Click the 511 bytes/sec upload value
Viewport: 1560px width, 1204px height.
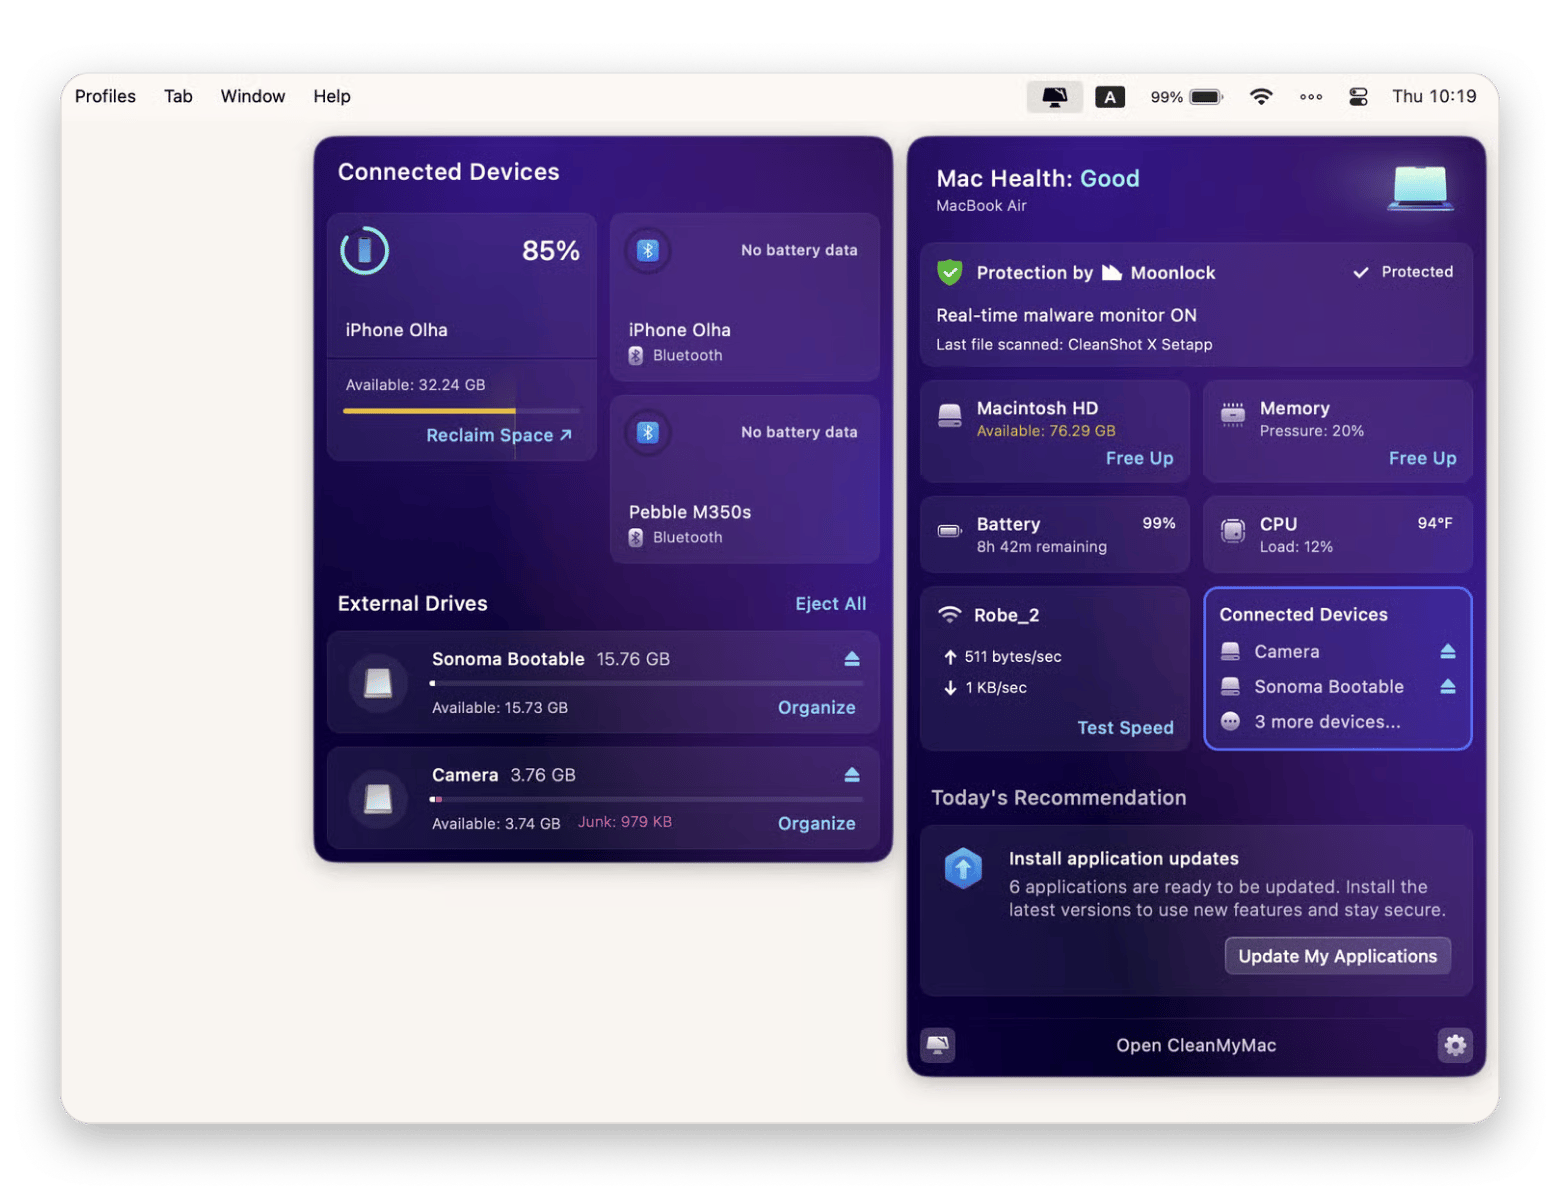point(1013,657)
